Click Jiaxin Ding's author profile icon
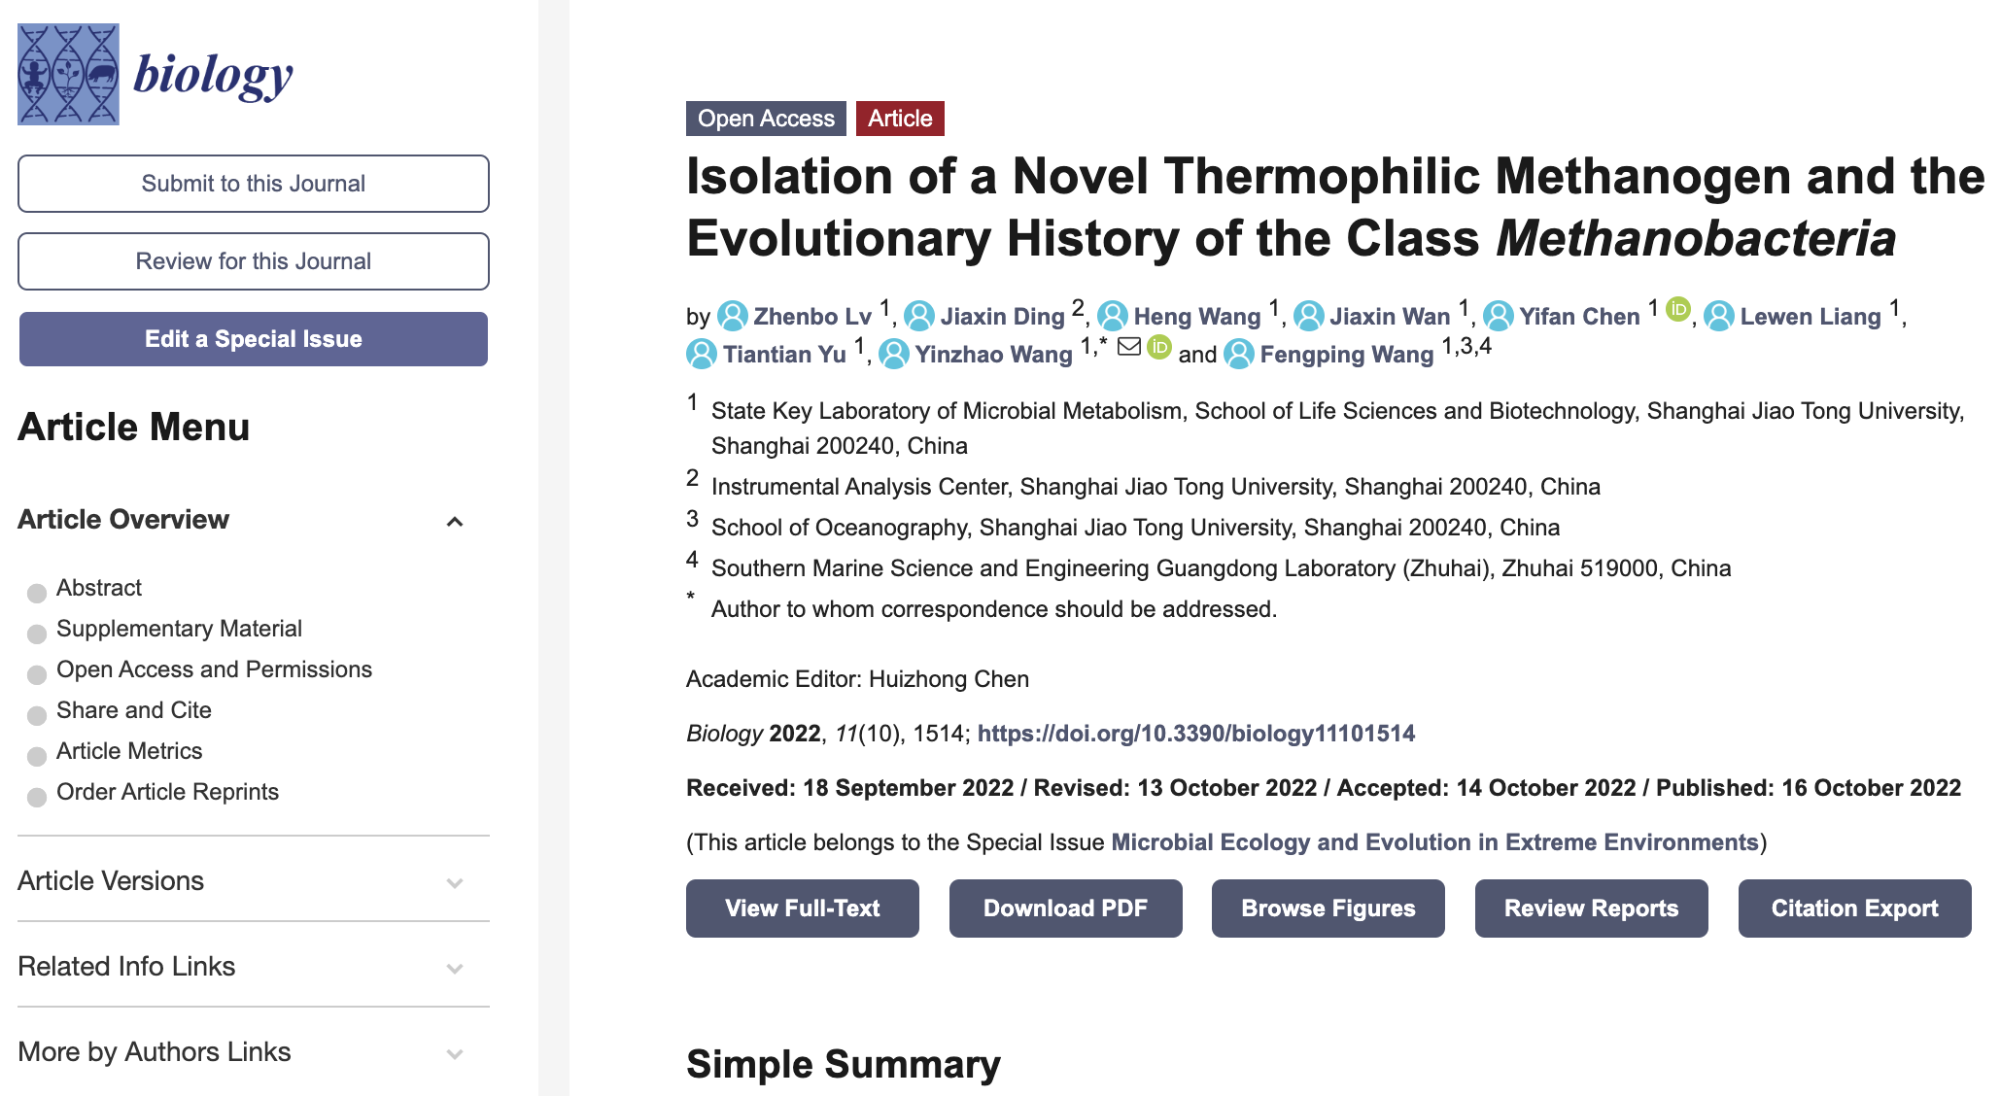This screenshot has height=1096, width=2000. coord(919,316)
